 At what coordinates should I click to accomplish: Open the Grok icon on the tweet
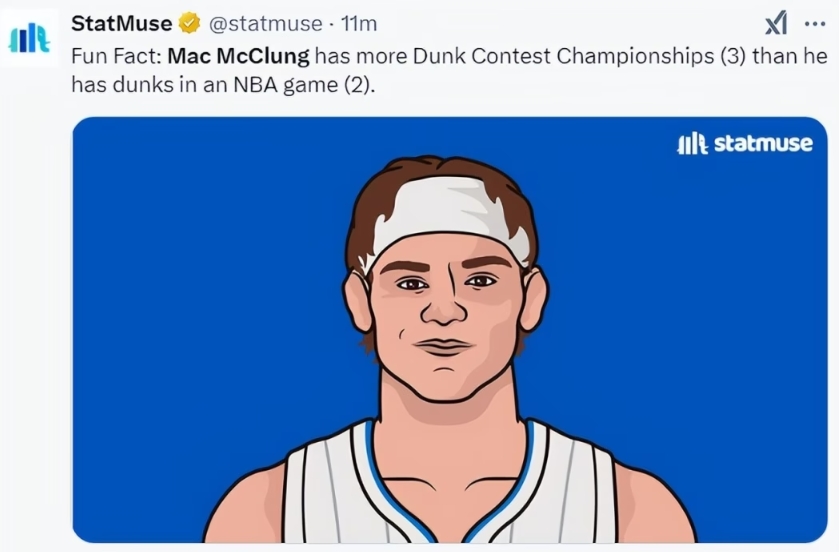[x=775, y=23]
